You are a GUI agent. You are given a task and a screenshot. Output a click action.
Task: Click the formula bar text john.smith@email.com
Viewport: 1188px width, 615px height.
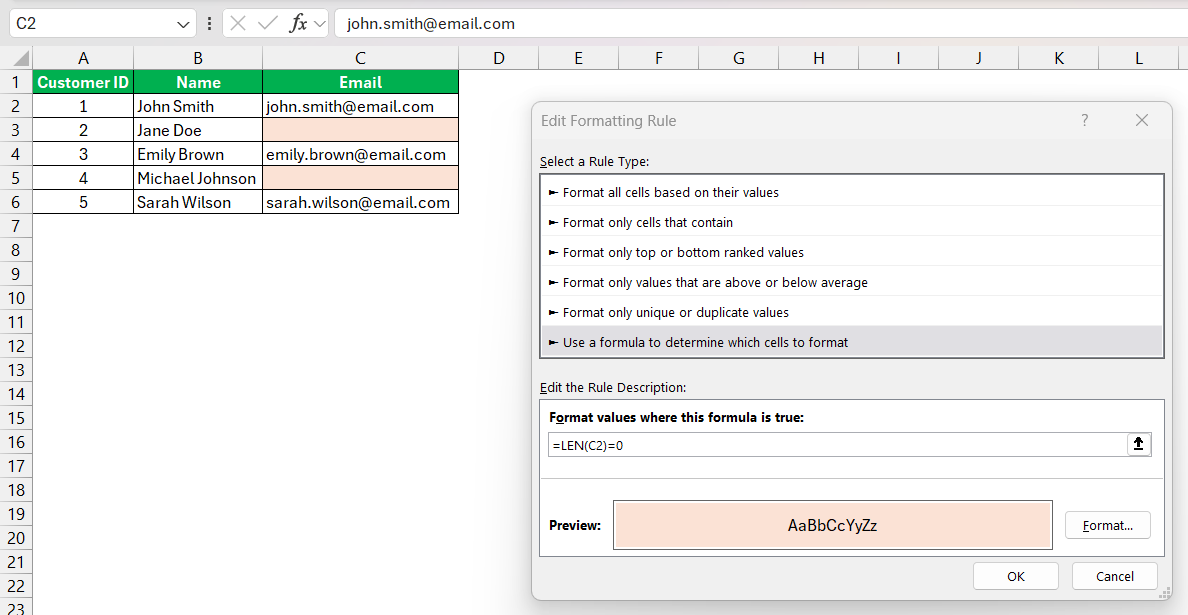click(x=430, y=23)
